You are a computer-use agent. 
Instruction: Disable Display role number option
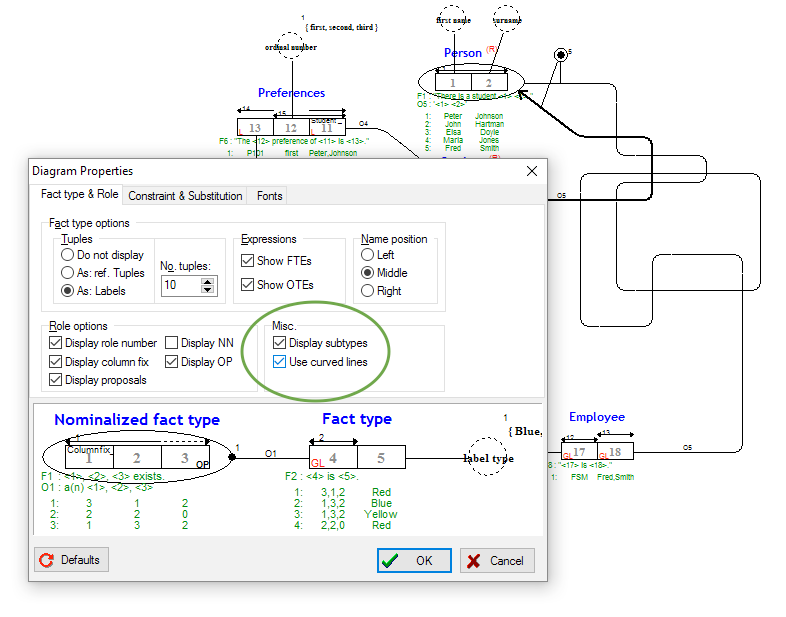[x=56, y=343]
